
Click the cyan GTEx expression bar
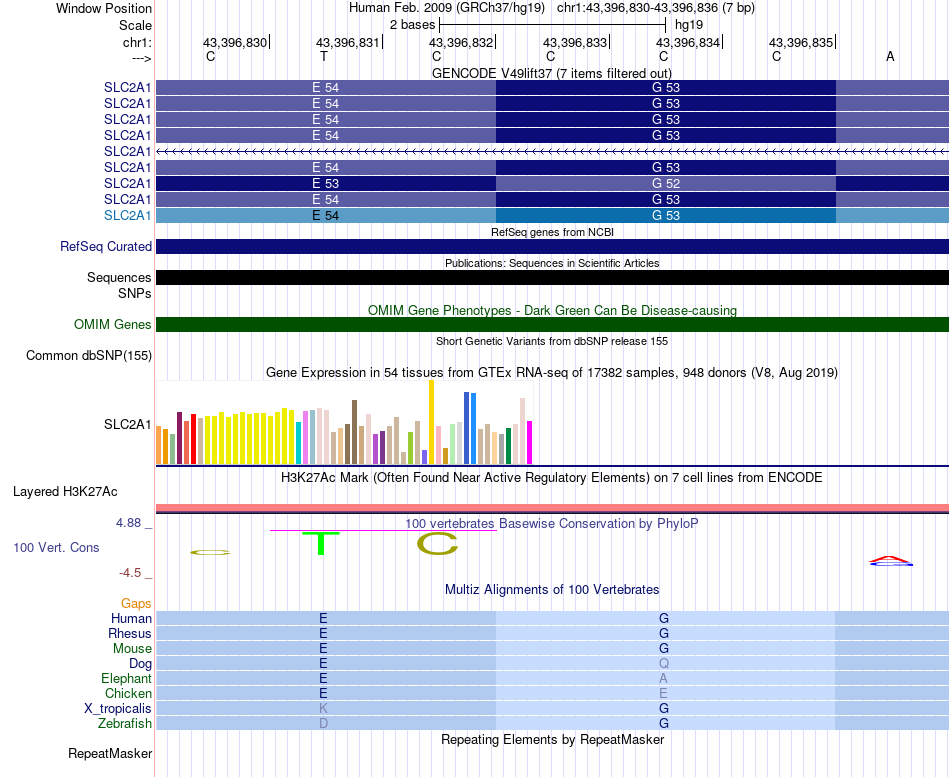pyautogui.click(x=299, y=443)
